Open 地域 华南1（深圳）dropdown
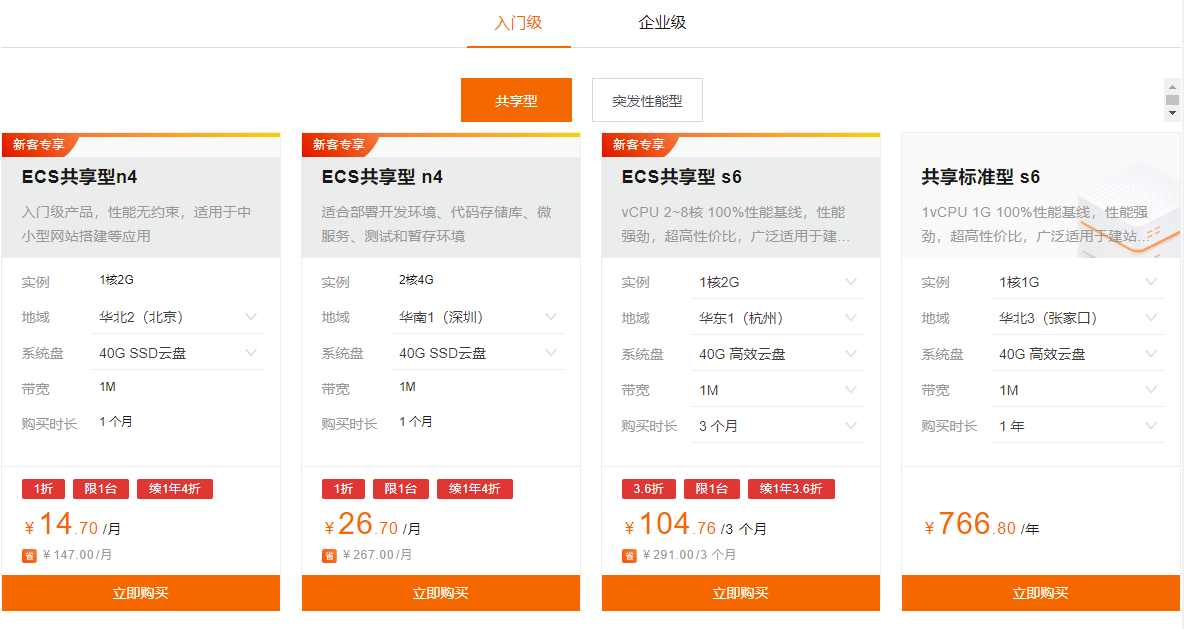 (x=478, y=317)
